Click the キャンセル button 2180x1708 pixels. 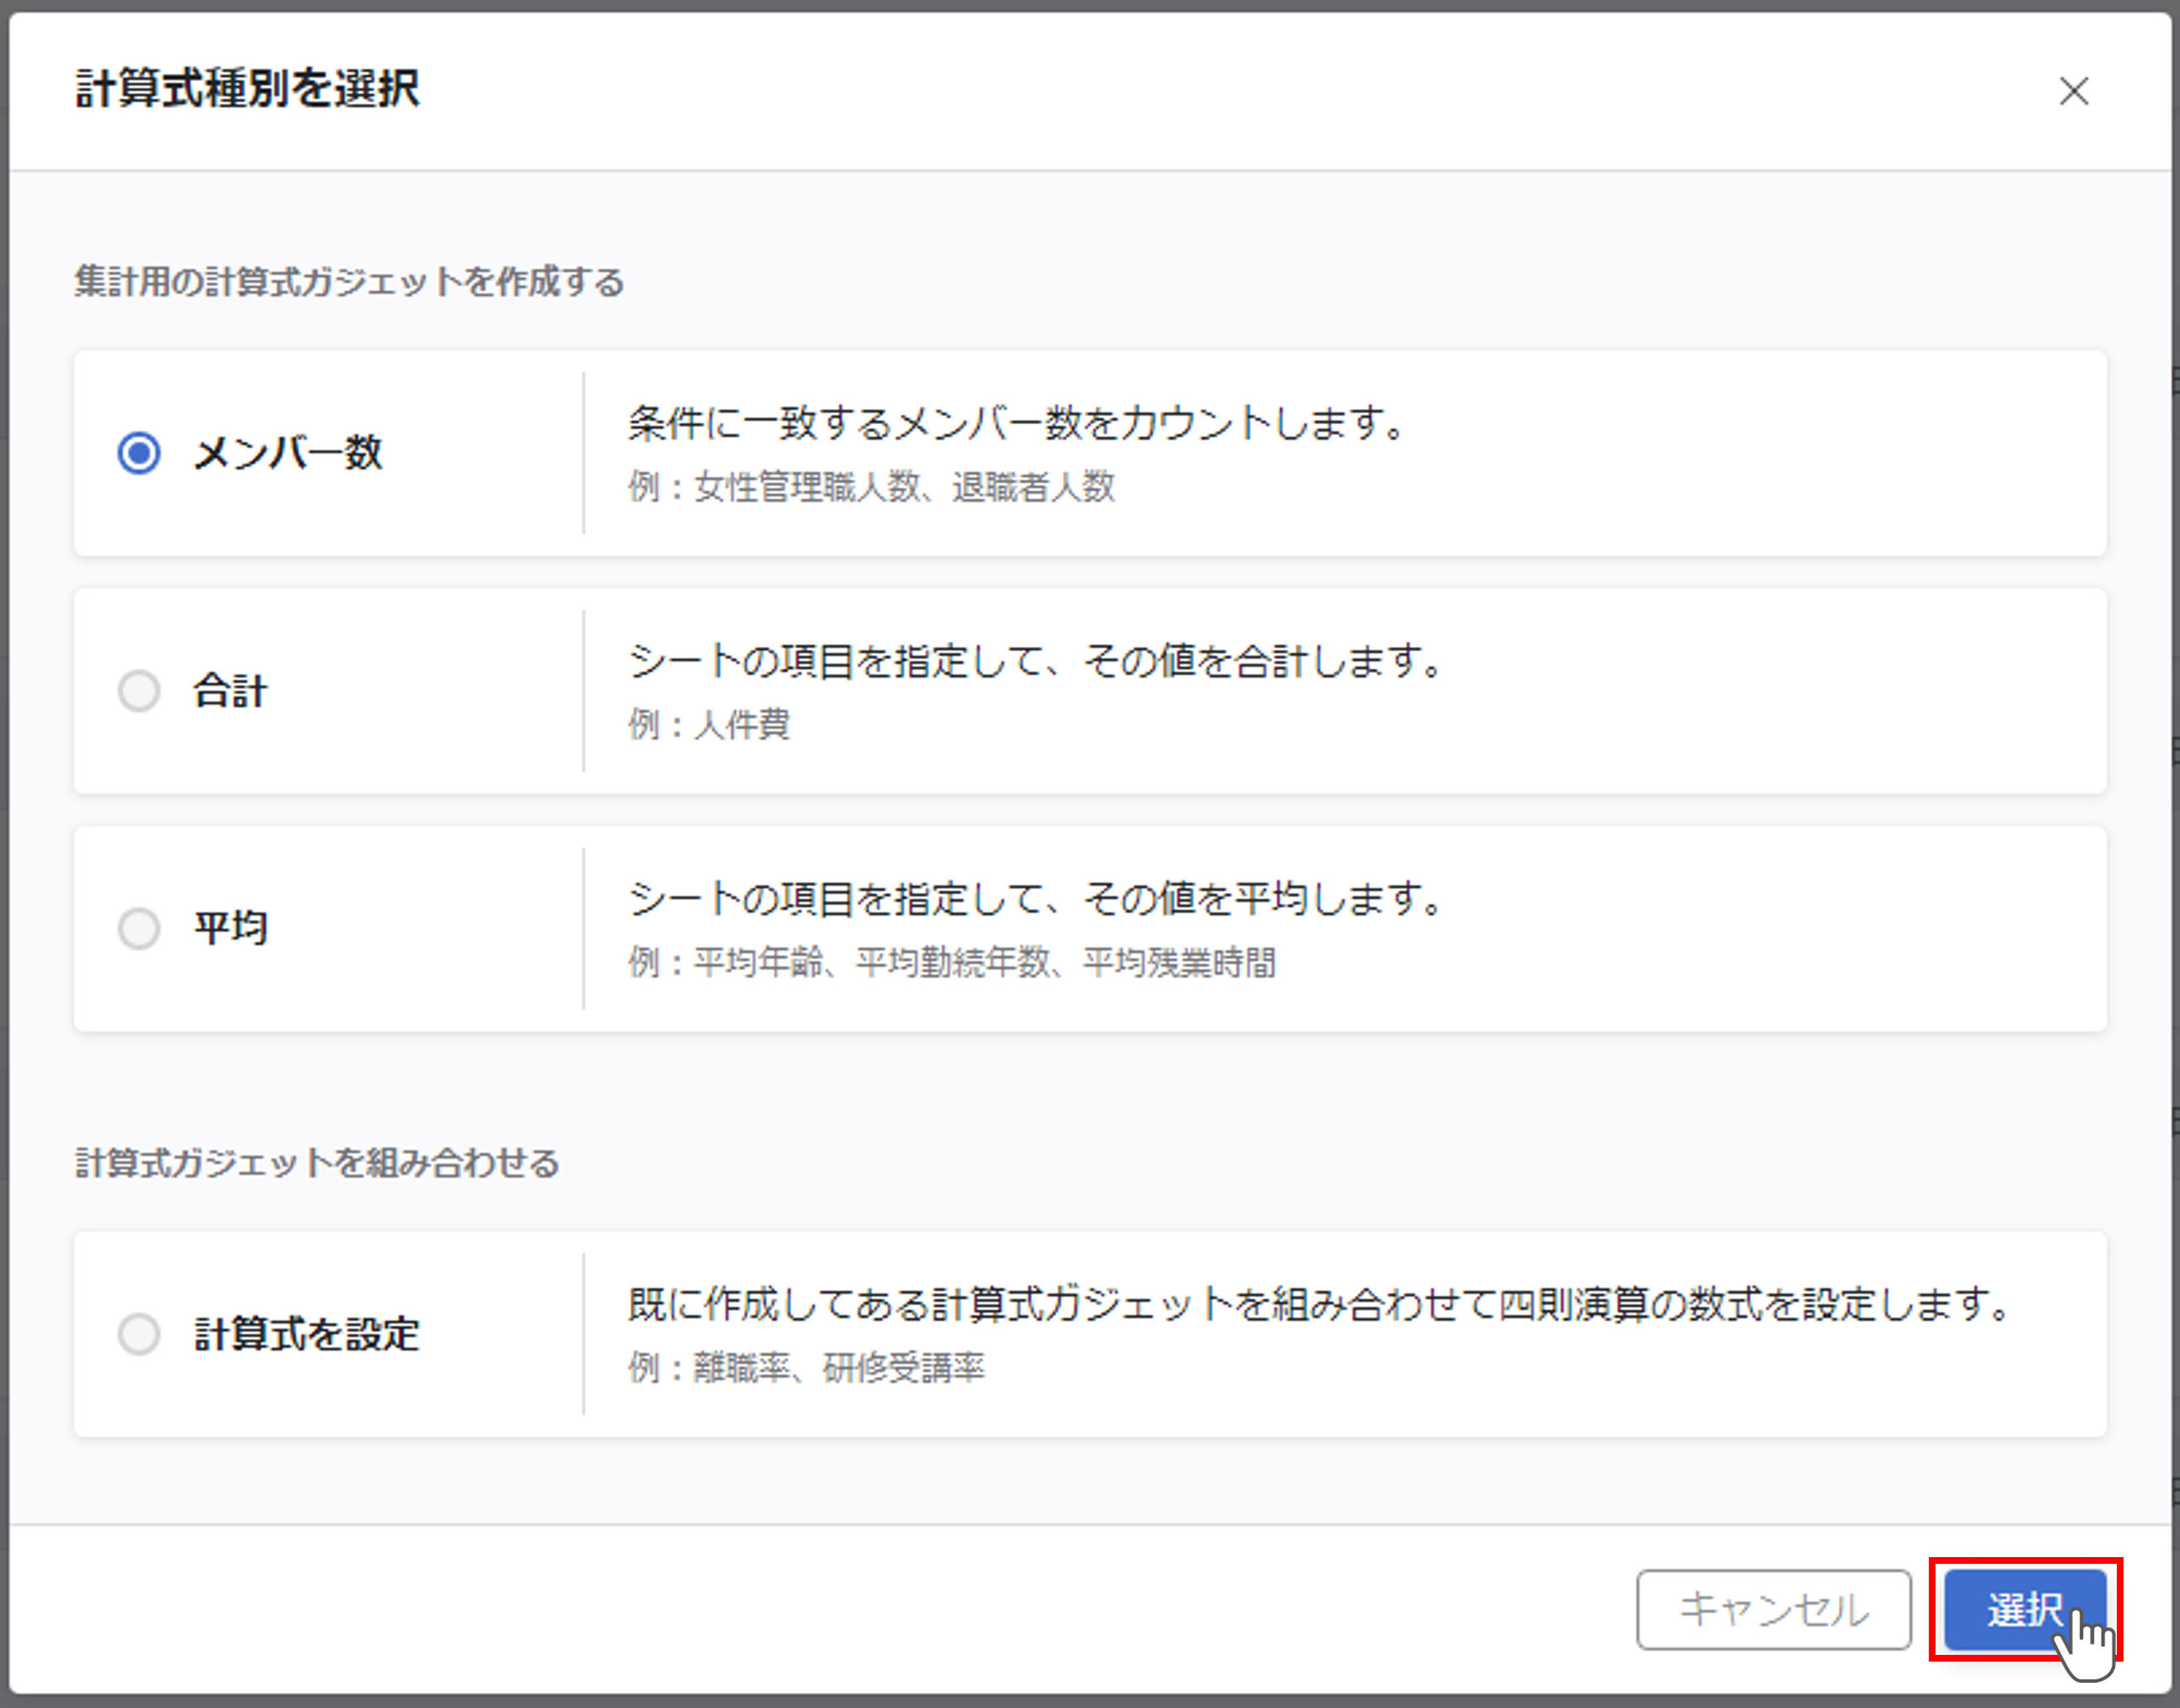1773,1609
